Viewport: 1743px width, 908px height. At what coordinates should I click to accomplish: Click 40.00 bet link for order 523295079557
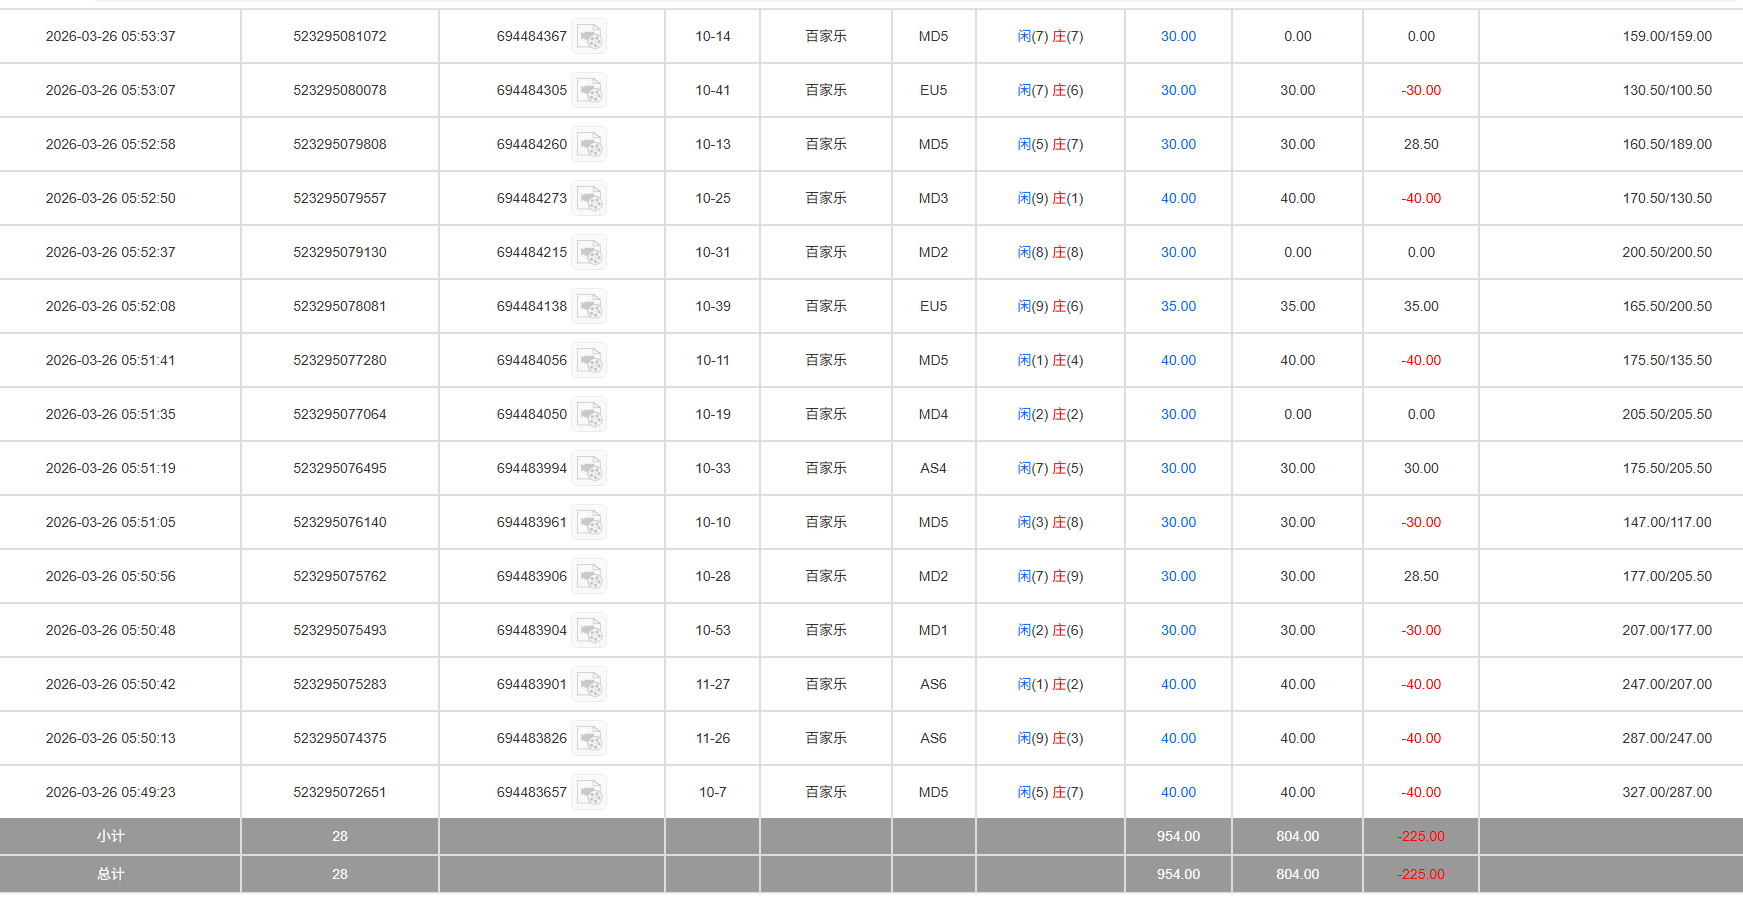pyautogui.click(x=1178, y=199)
